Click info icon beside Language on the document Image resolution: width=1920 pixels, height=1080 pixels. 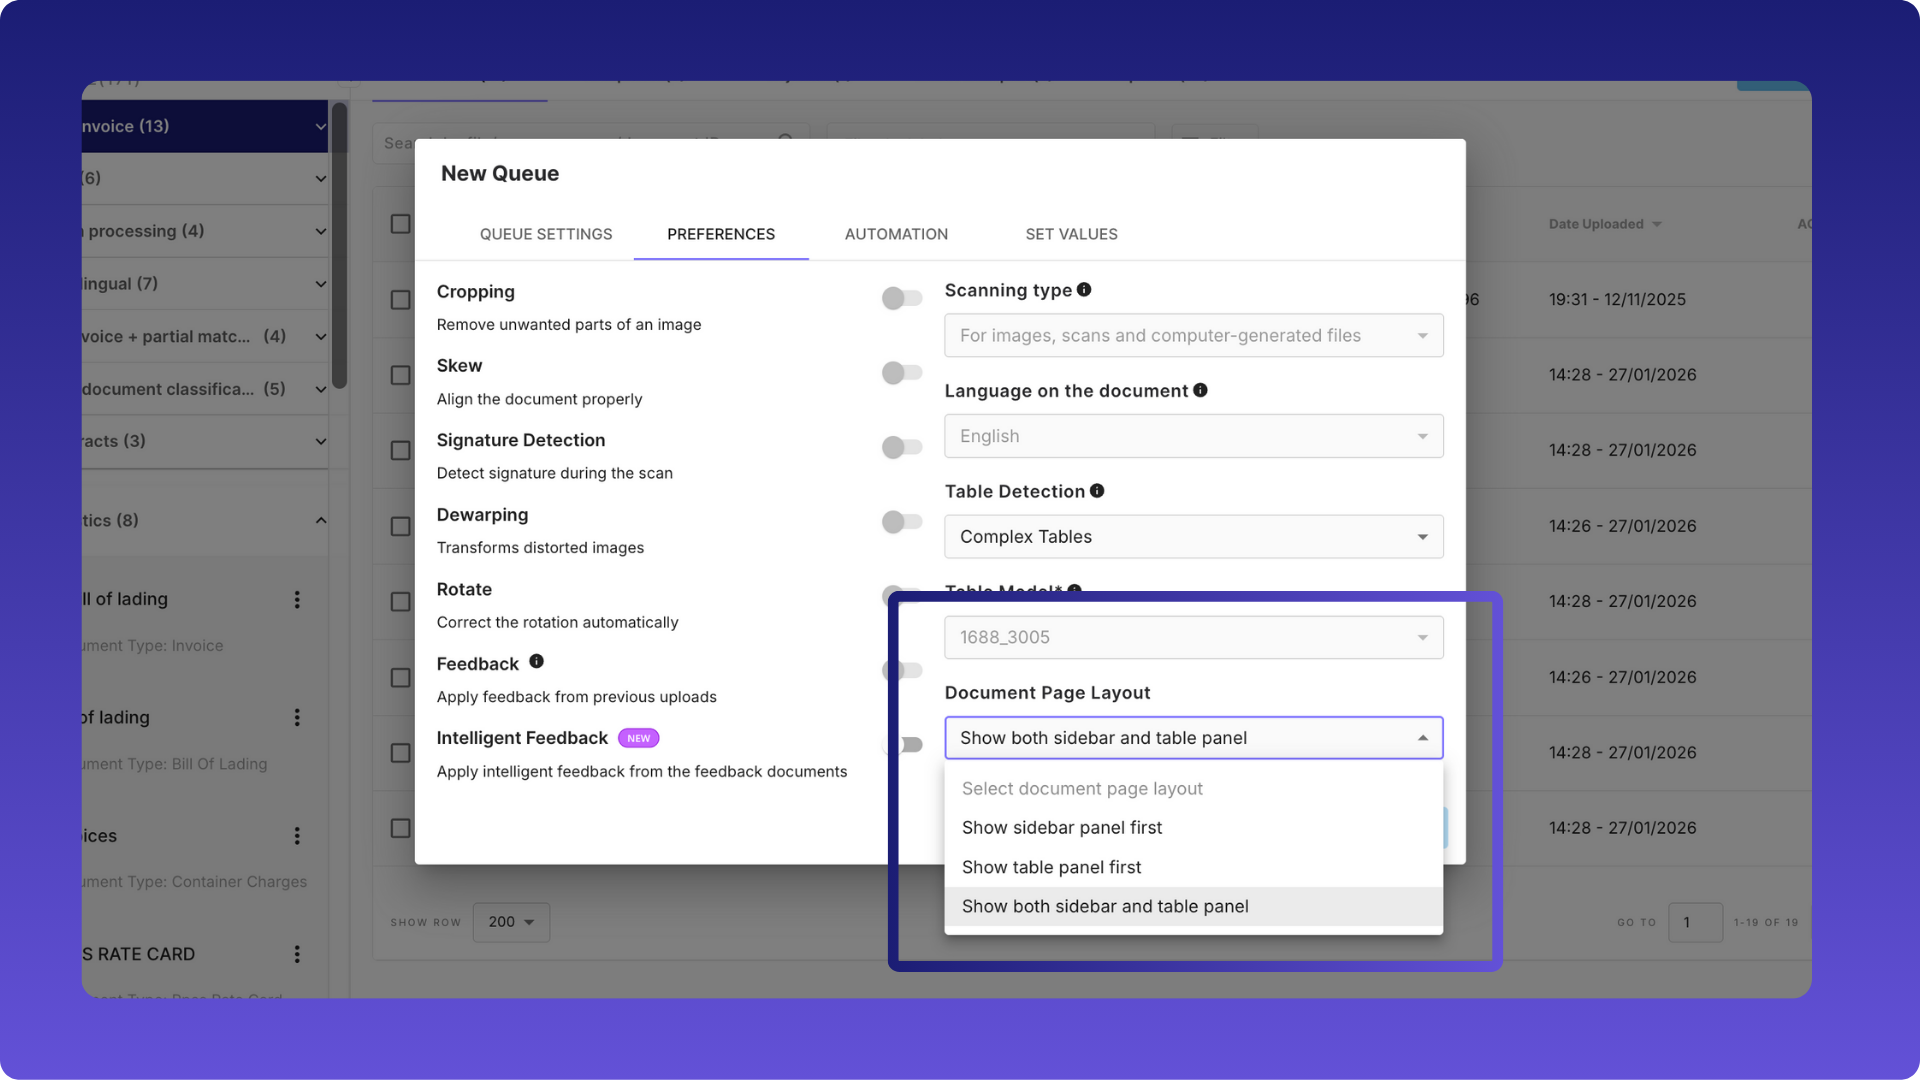(1200, 390)
